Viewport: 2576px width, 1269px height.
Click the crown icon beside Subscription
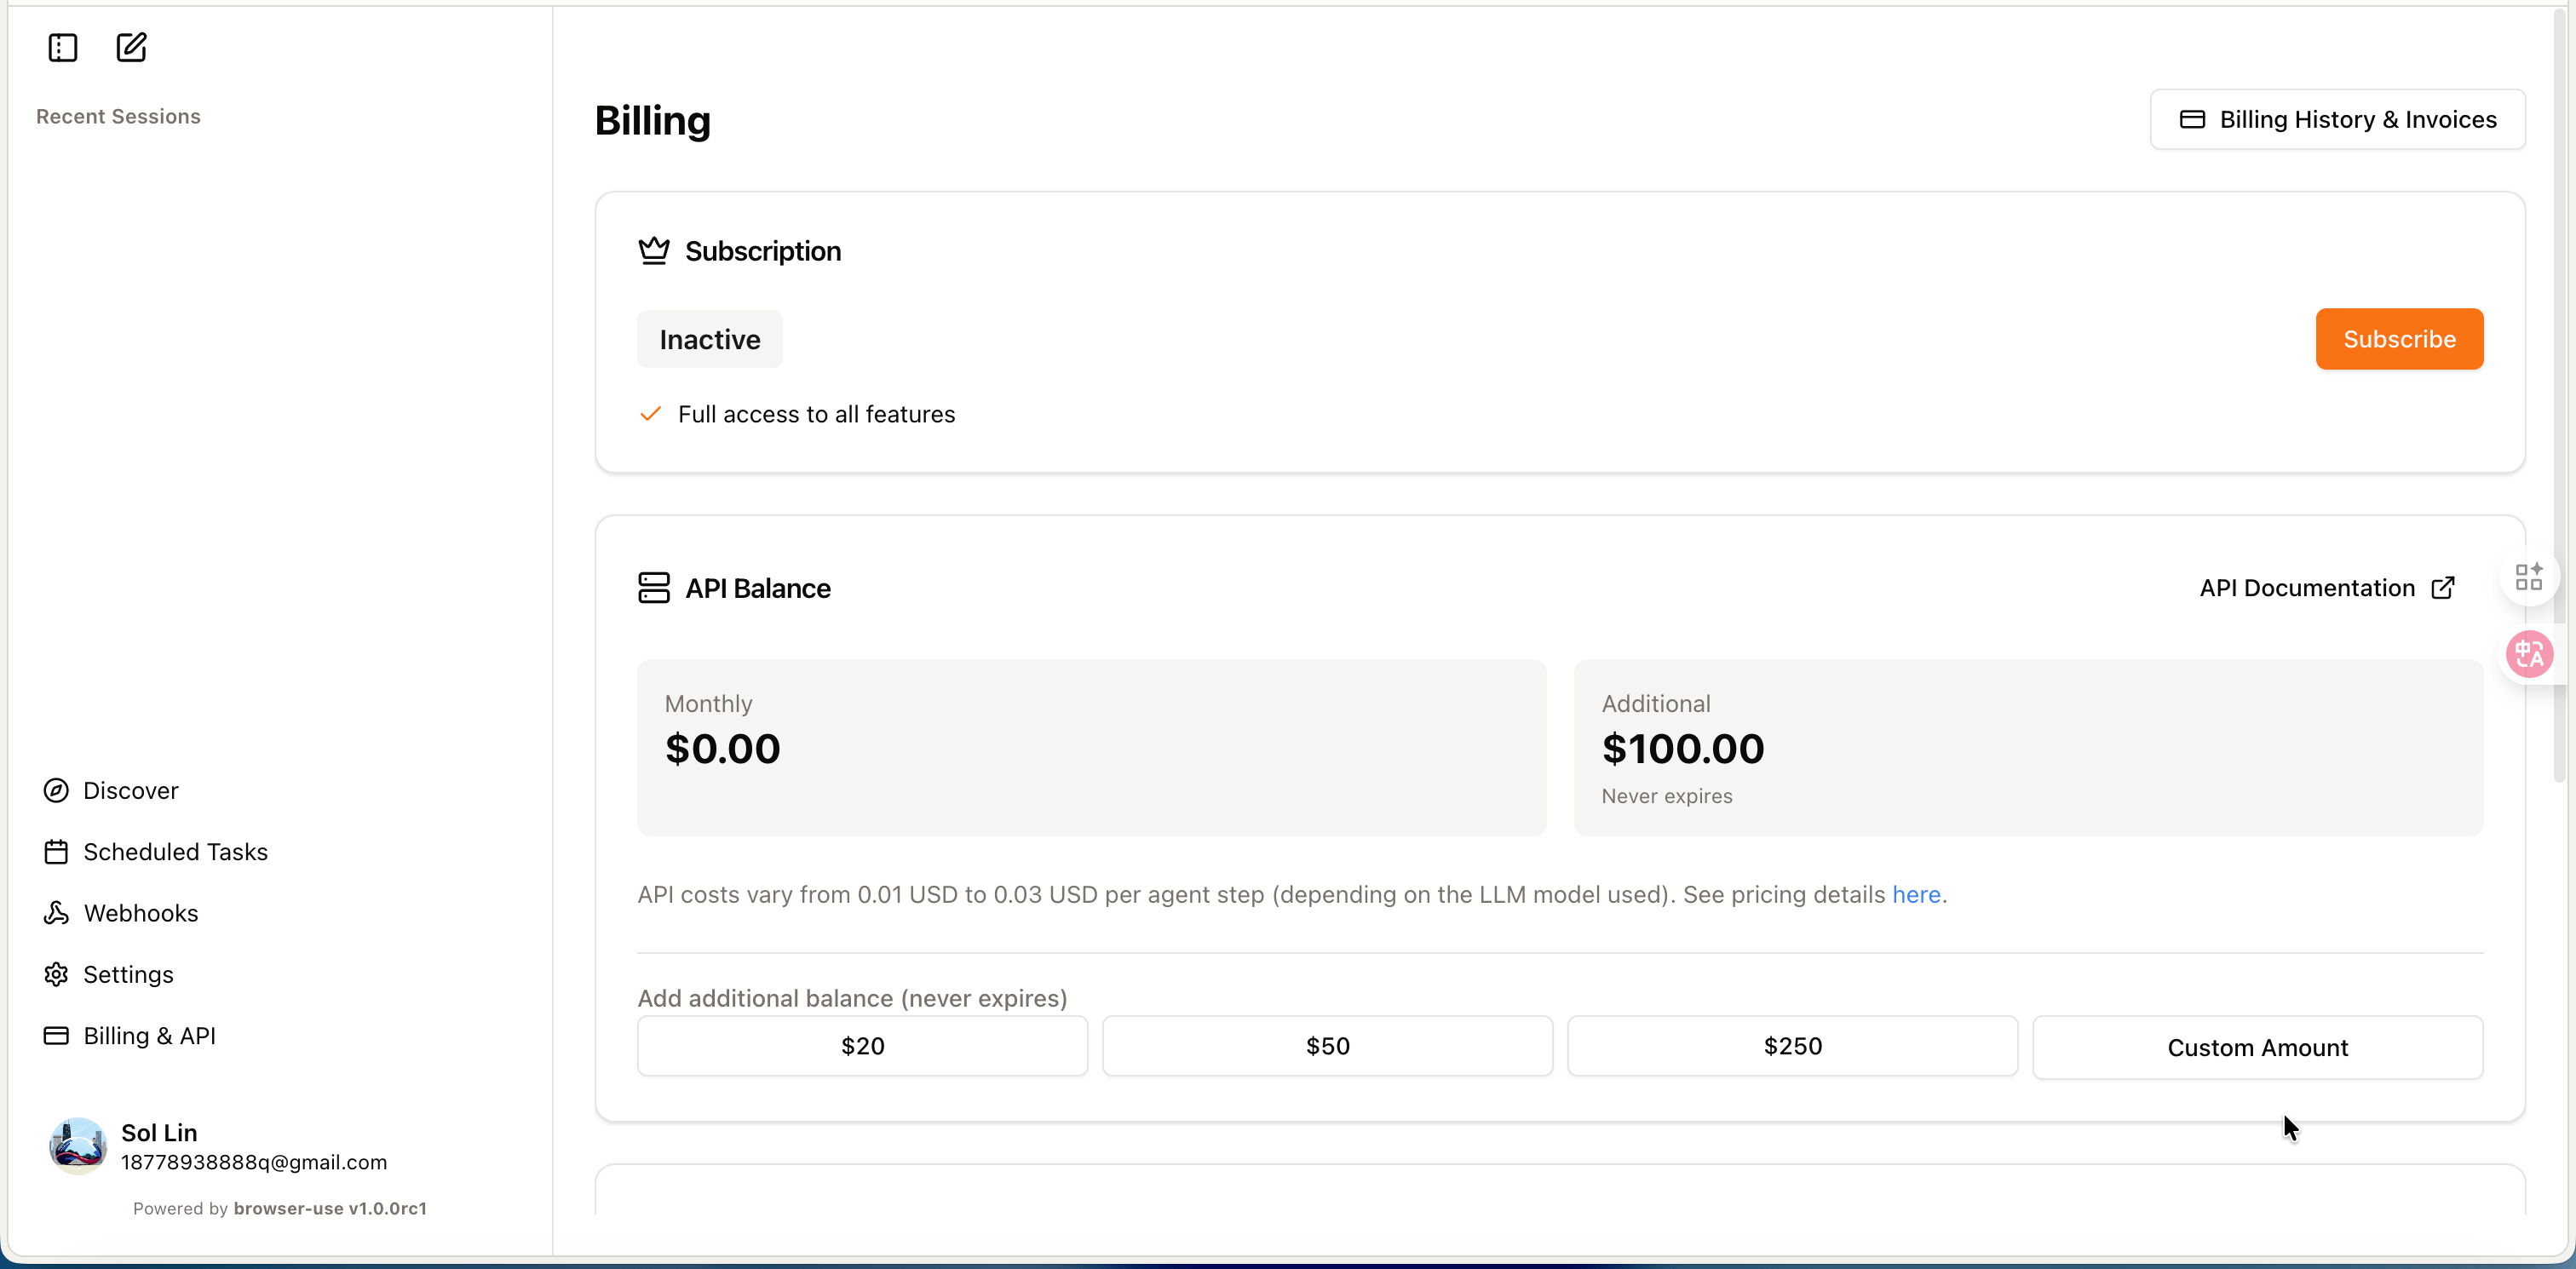pos(654,250)
